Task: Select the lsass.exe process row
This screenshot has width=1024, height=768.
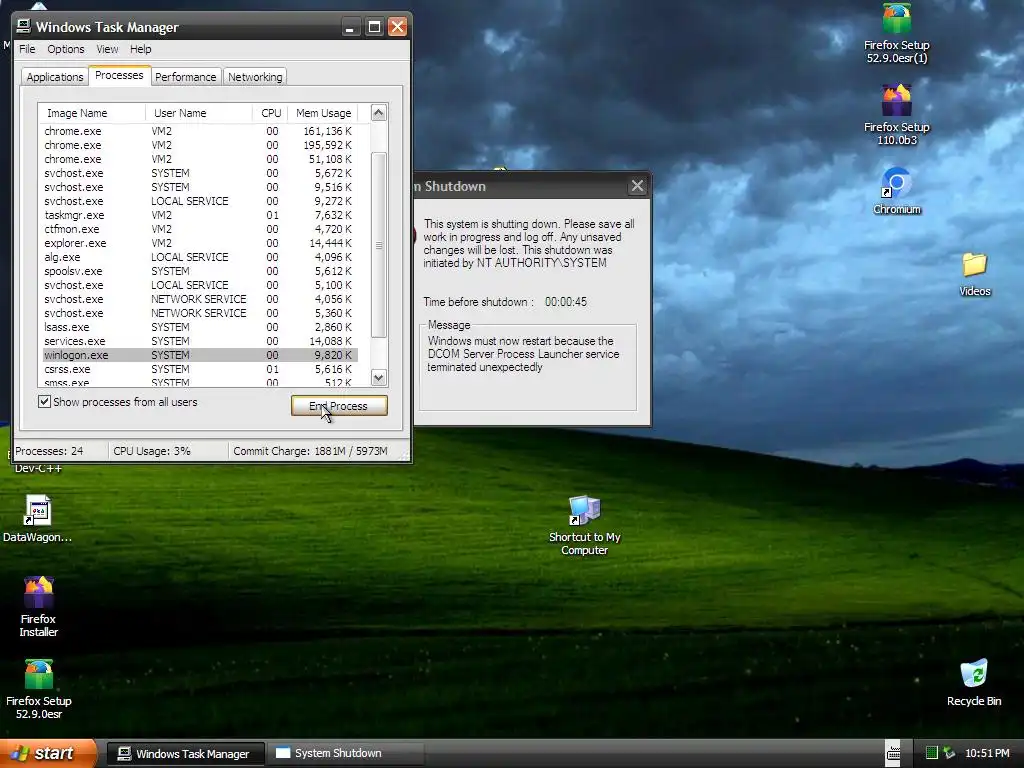Action: coord(199,327)
